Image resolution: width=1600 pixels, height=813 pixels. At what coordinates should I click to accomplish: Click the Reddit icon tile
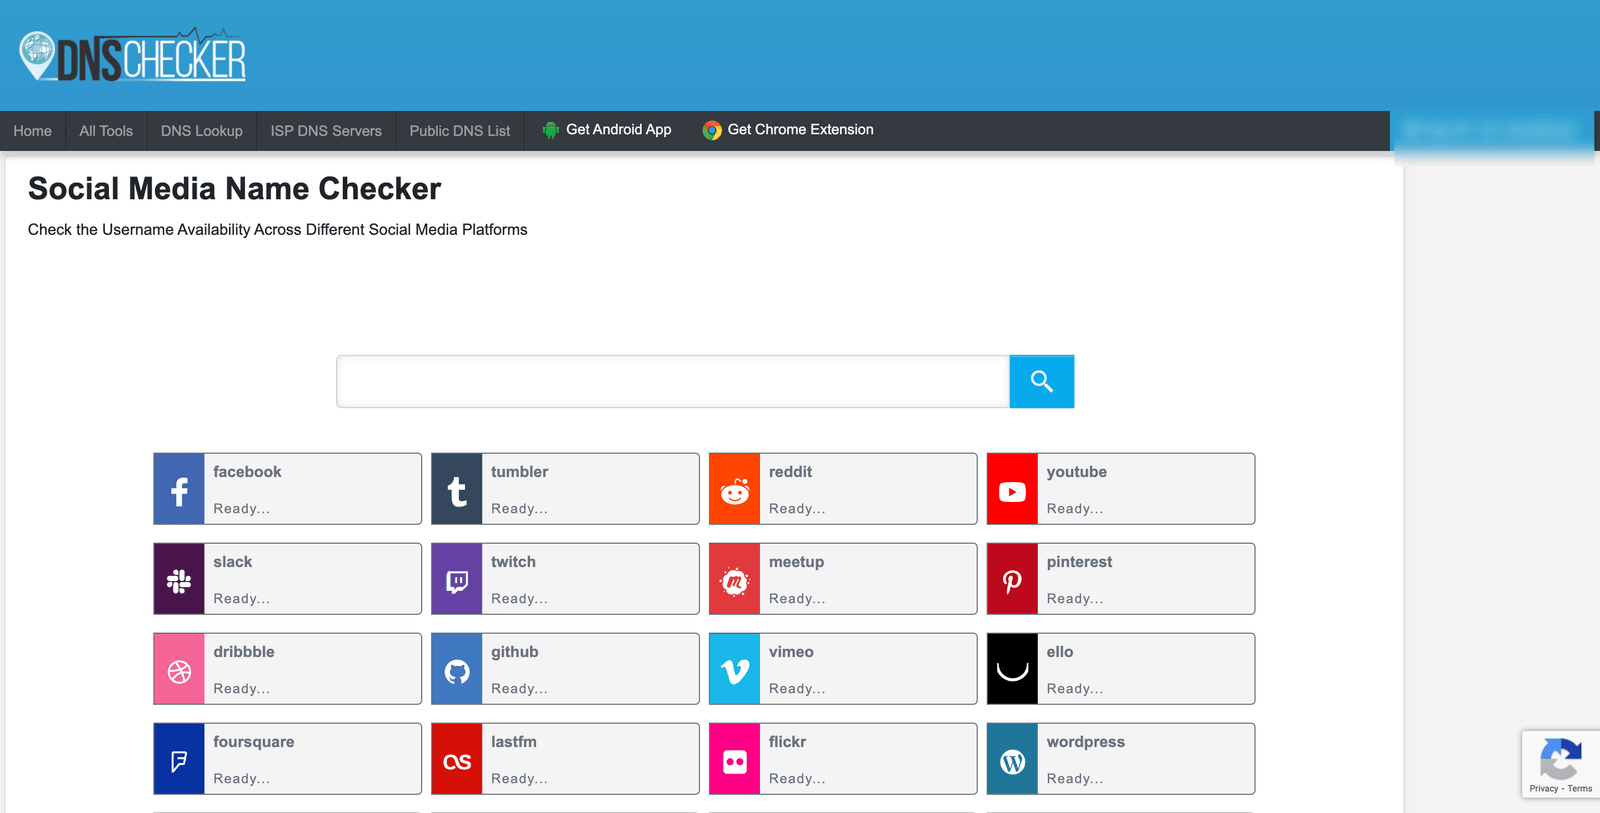pos(735,489)
